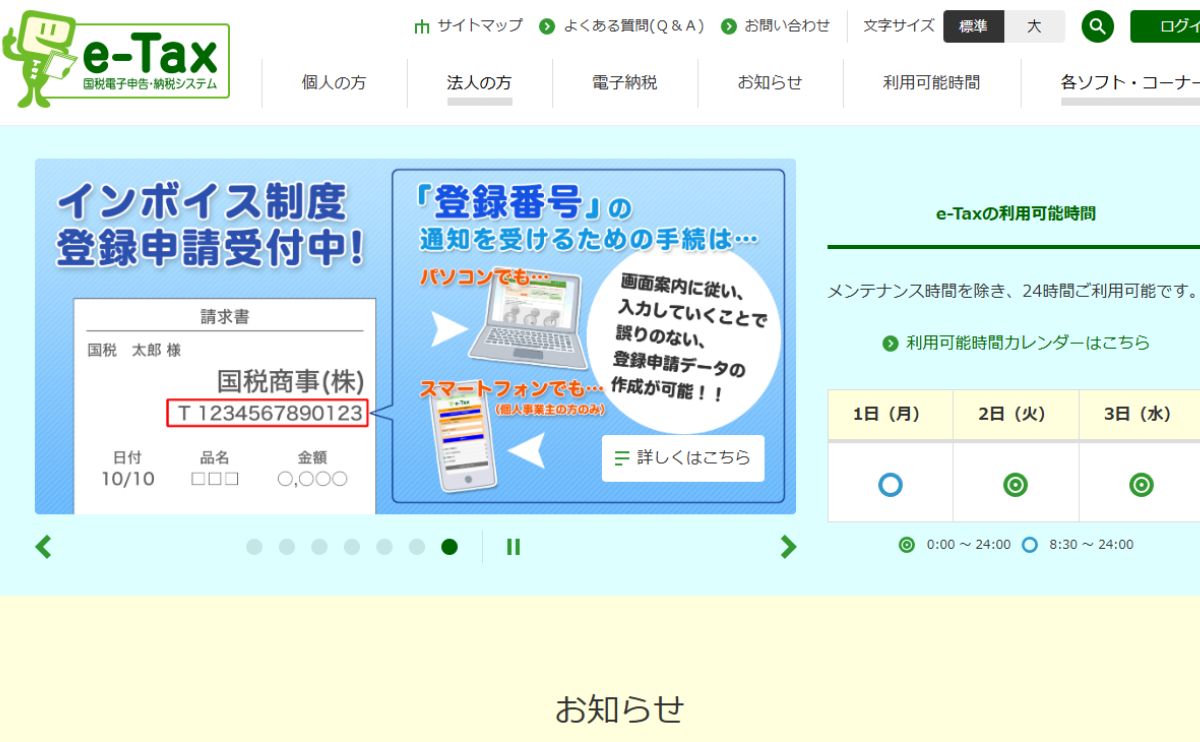Click green double circle under 3日(水)

pyautogui.click(x=1141, y=485)
